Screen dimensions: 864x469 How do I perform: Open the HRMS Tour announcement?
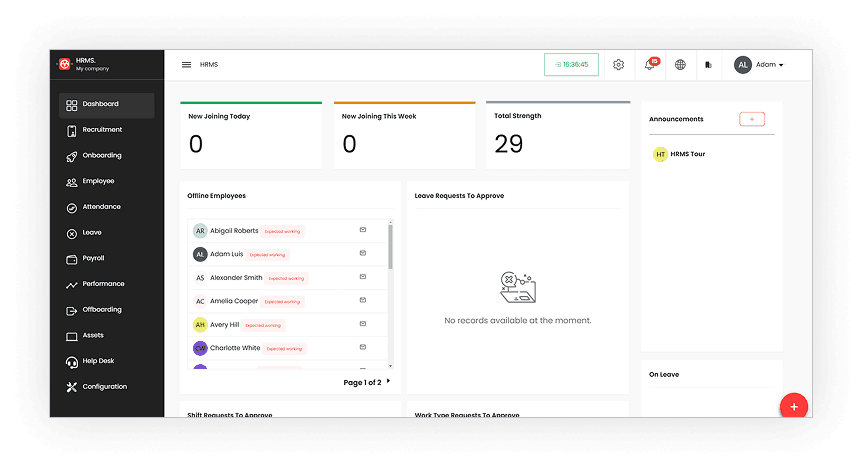[x=687, y=154]
